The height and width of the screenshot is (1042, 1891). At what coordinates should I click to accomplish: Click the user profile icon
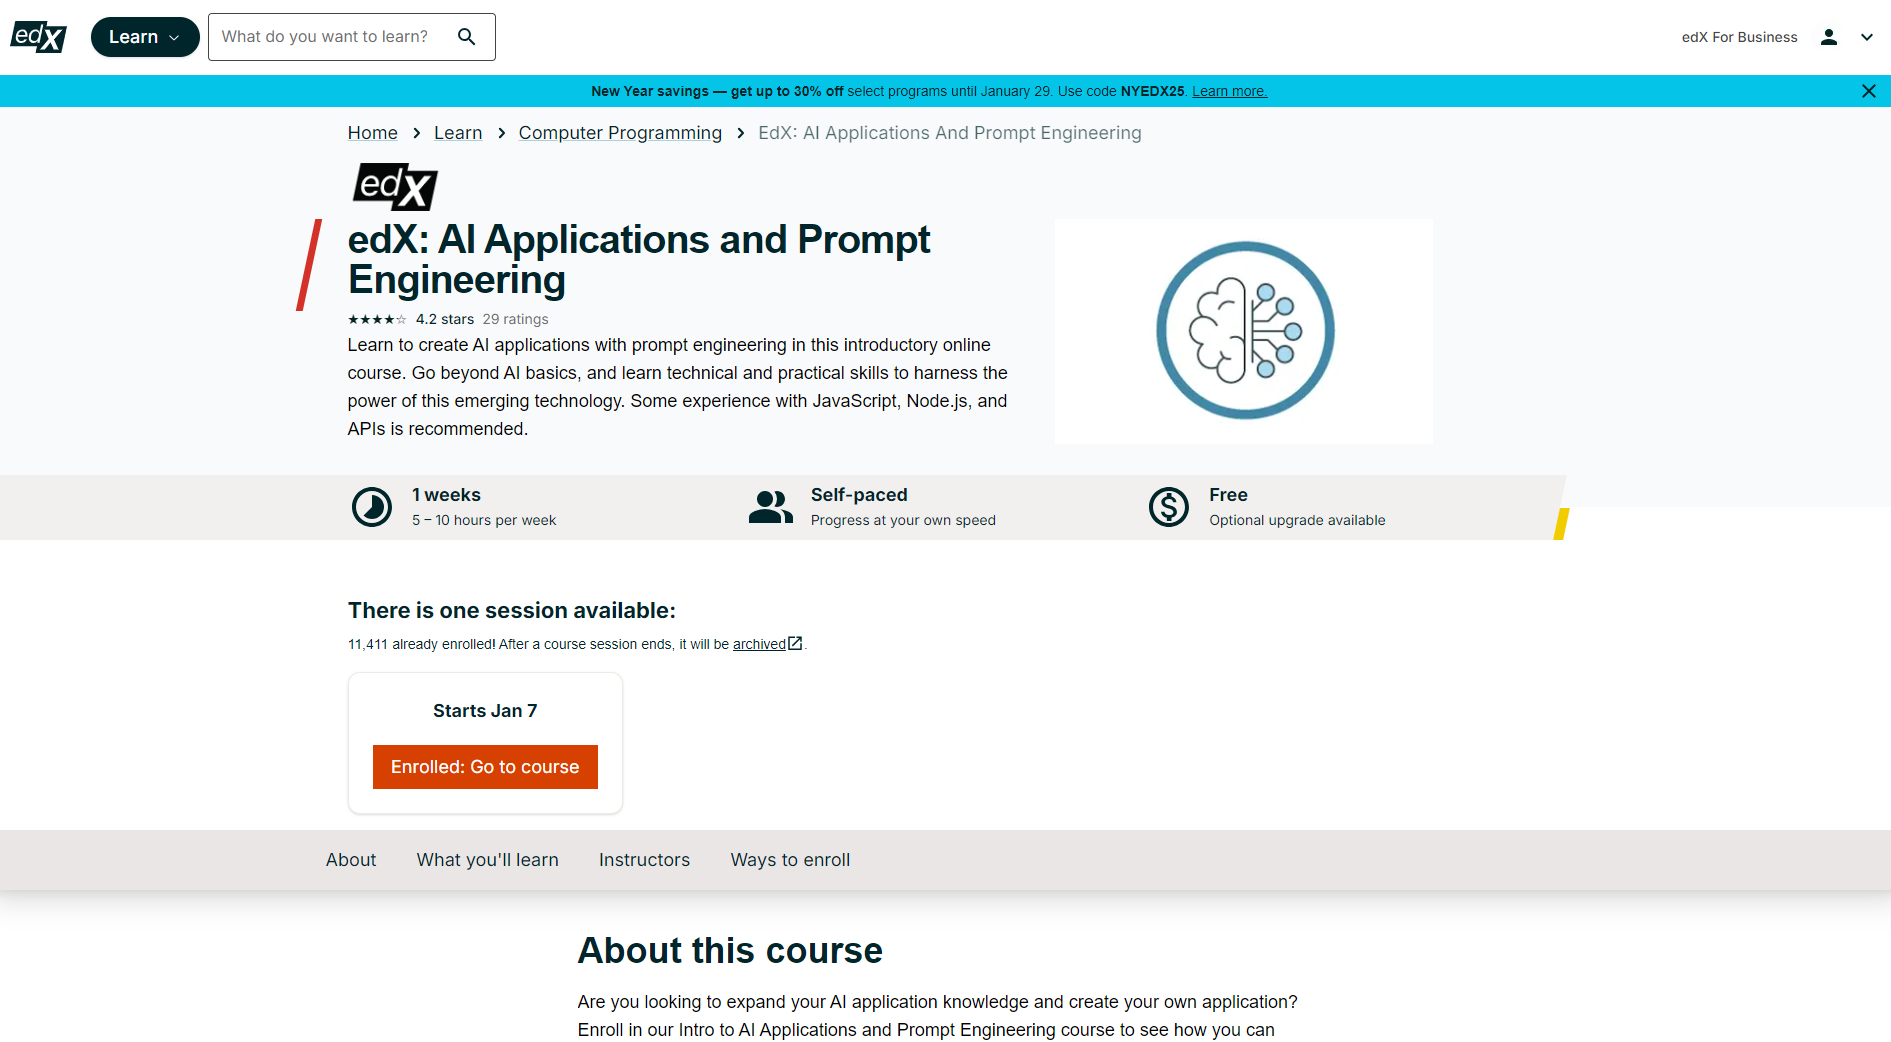pos(1829,37)
